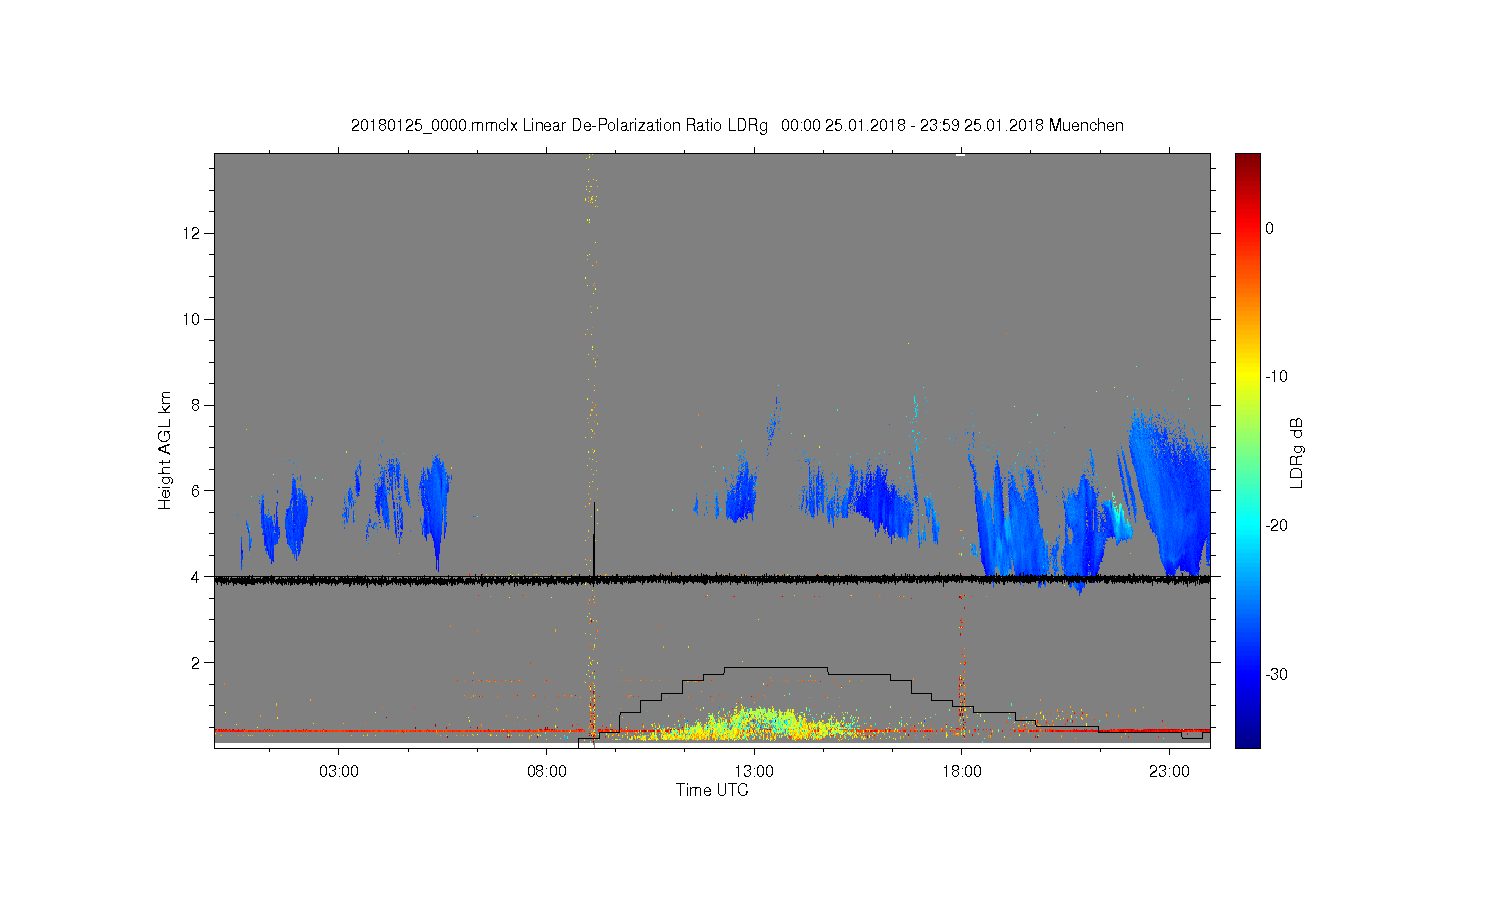The height and width of the screenshot is (900, 1500).
Task: Click the 08:00 time tick label
Action: click(x=546, y=772)
